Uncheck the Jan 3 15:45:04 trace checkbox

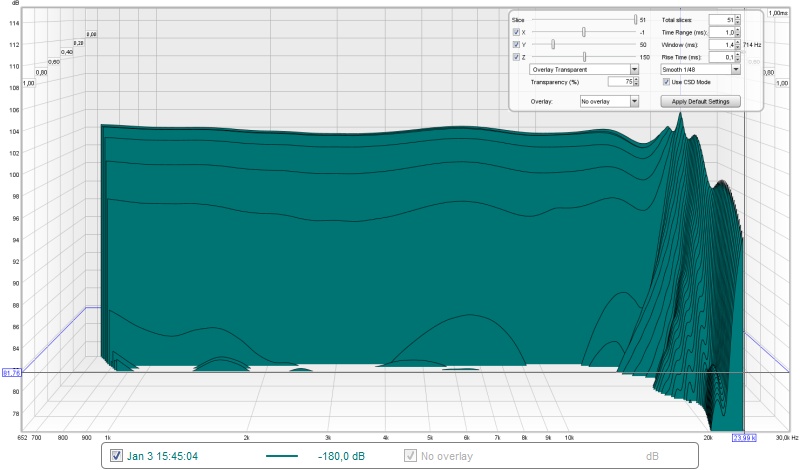click(x=116, y=456)
